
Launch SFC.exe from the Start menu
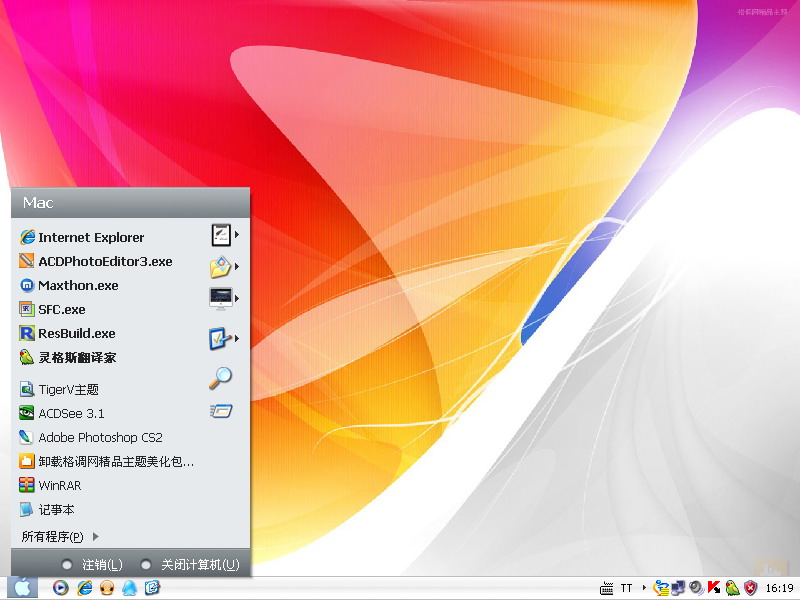[52, 309]
